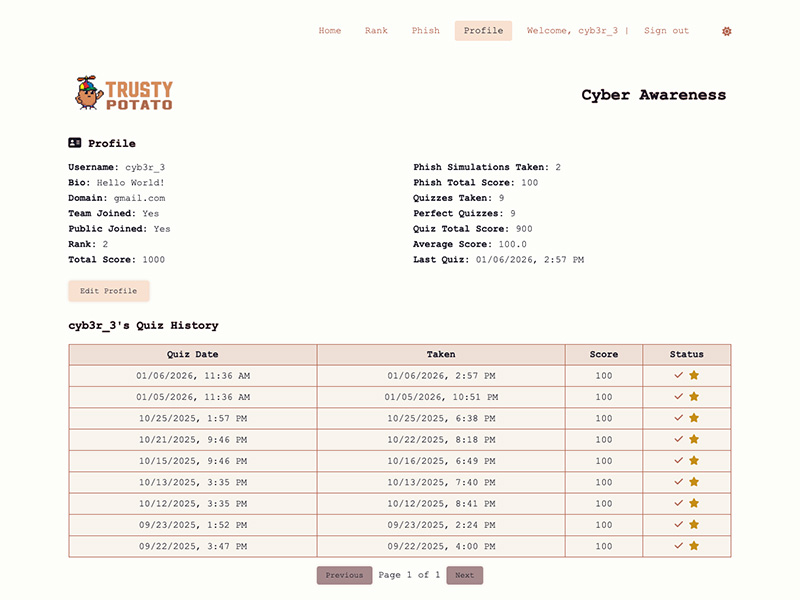Click the checkmark for 09/22/2025 quiz
This screenshot has width=800, height=600.
pos(679,546)
